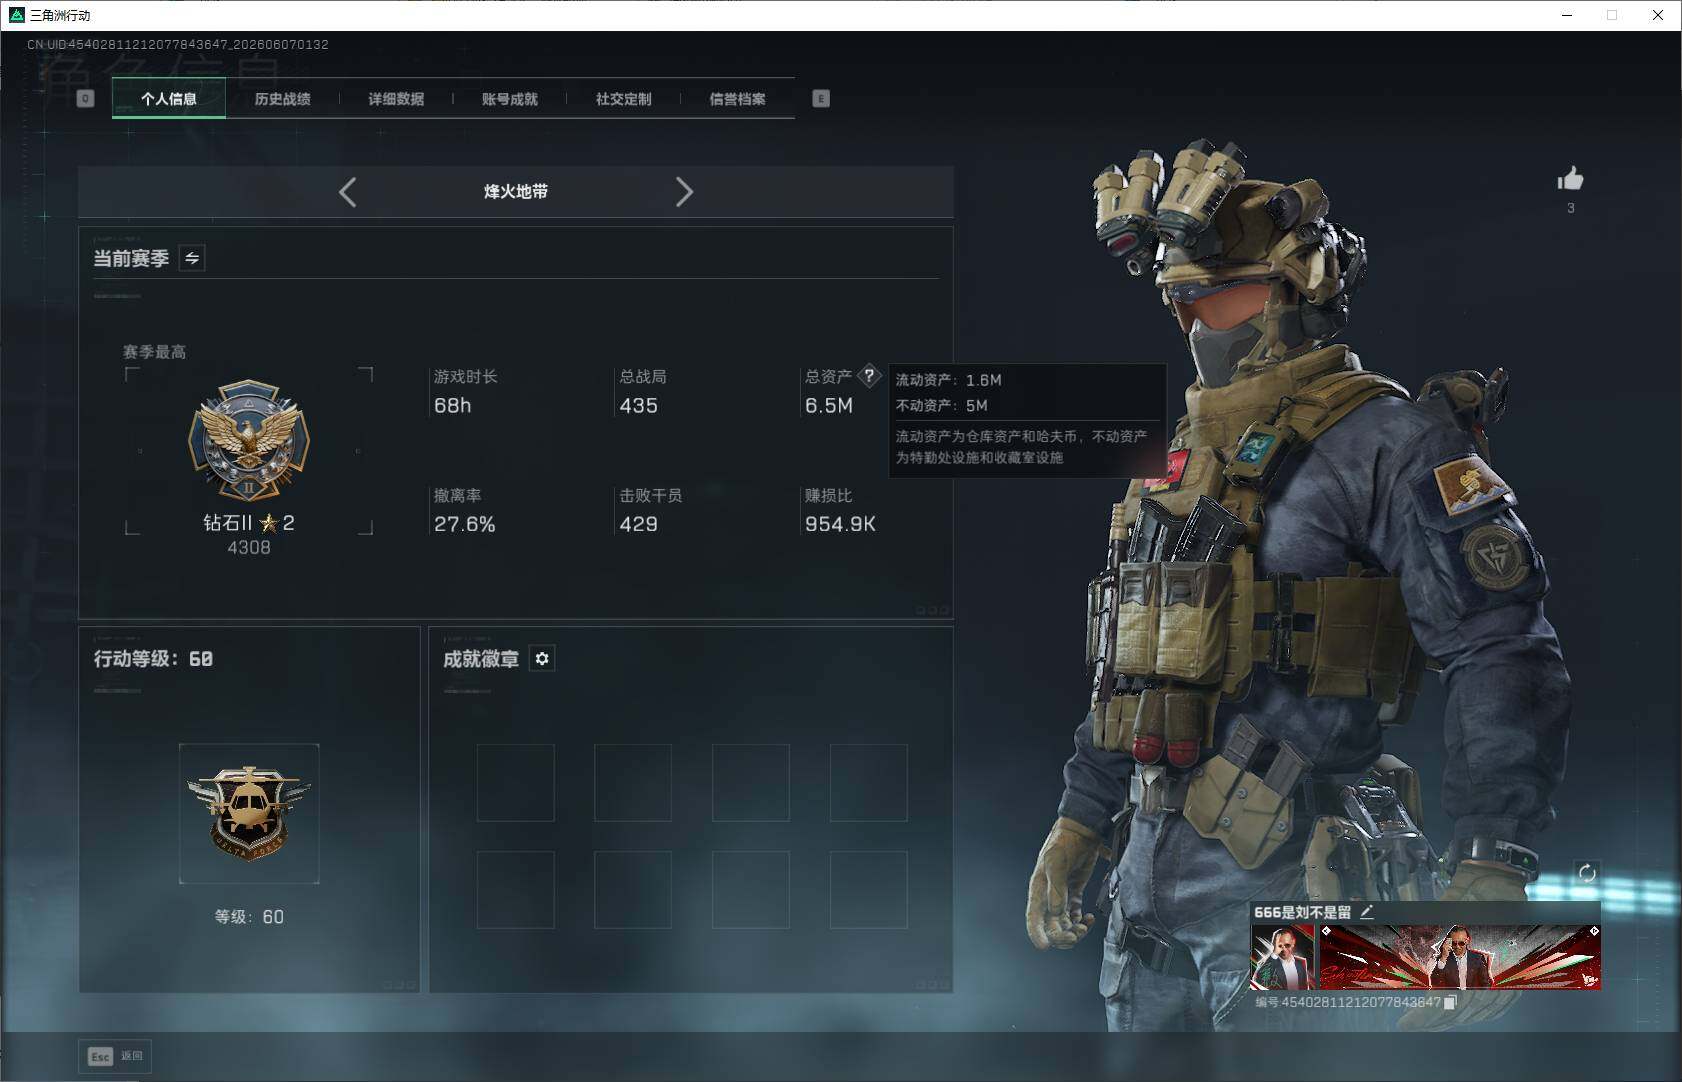Click the Q key previous-tab icon
Image resolution: width=1682 pixels, height=1082 pixels.
85,98
